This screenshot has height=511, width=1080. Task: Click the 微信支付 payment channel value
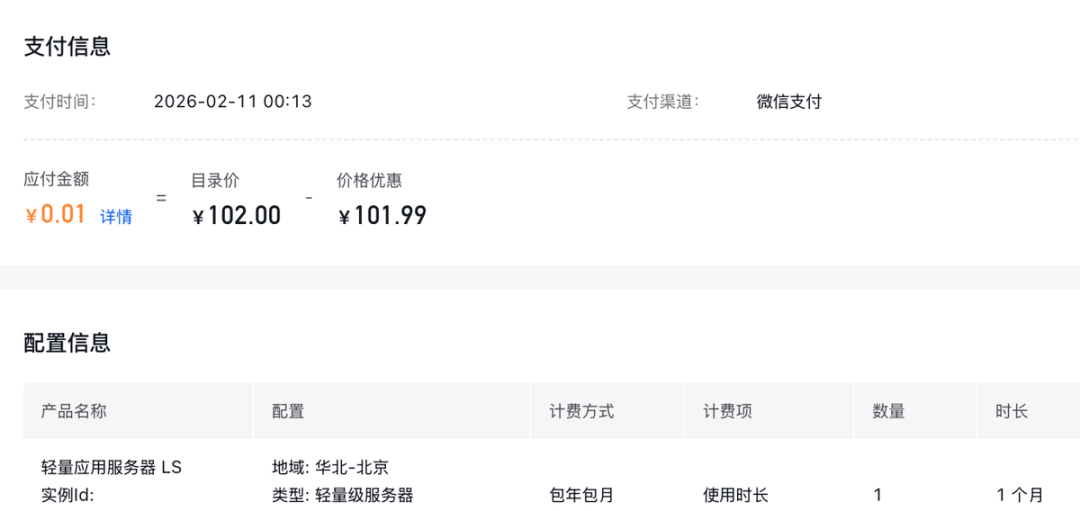point(789,101)
